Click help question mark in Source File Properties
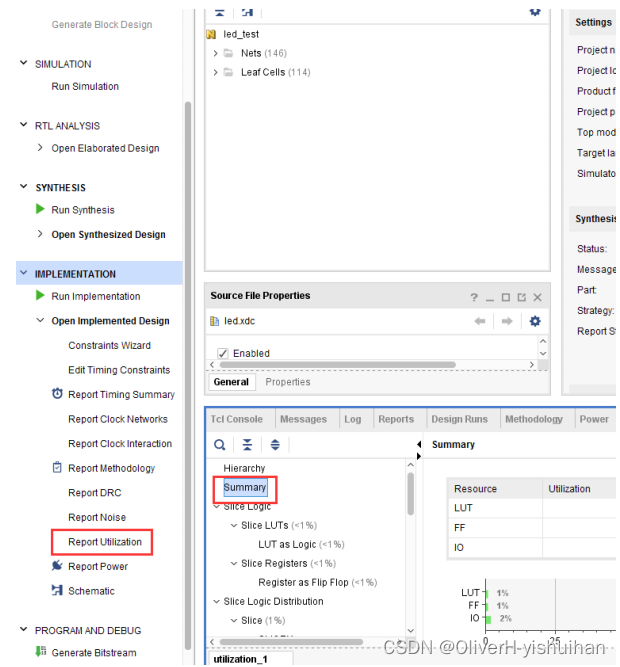 coord(474,297)
